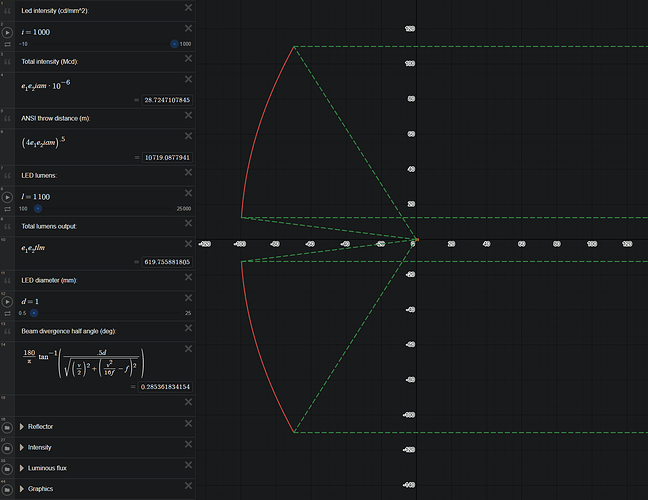Play animation for LED diameter slider d
The width and height of the screenshot is (648, 500).
pos(7,302)
